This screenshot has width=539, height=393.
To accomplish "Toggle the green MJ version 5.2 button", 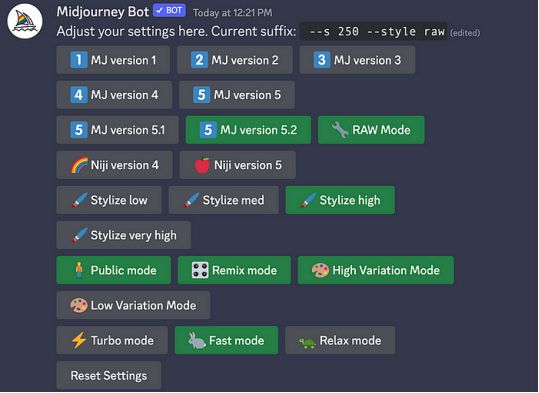I will tap(248, 130).
